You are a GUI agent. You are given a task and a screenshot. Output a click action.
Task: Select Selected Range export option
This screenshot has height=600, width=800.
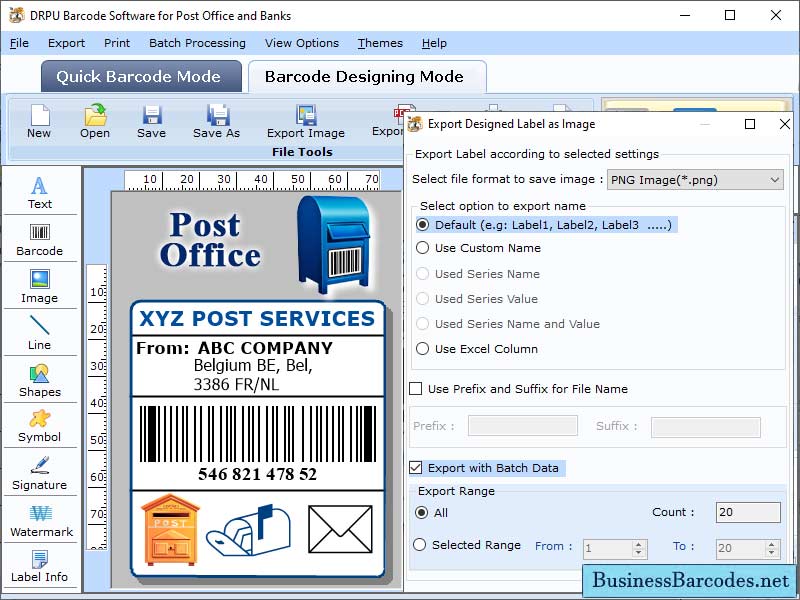[423, 547]
